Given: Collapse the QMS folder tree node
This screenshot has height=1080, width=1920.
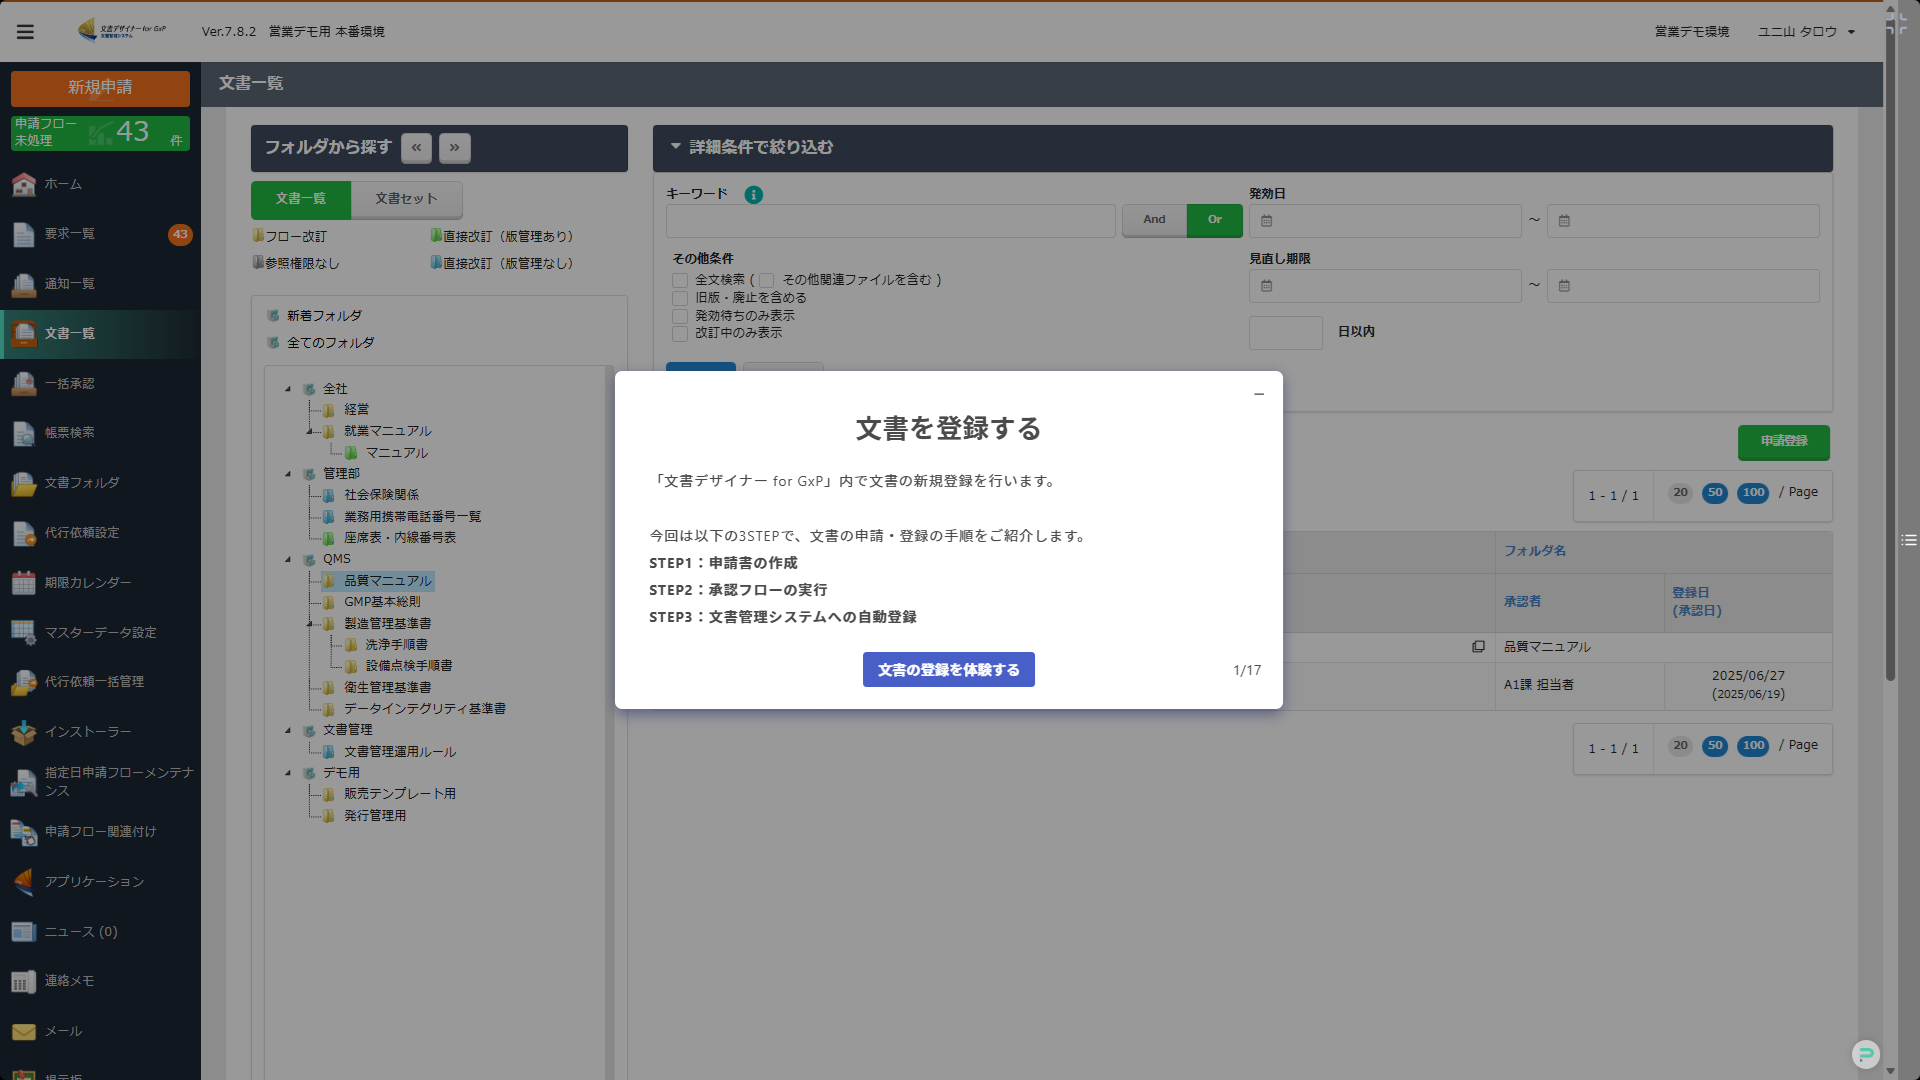Looking at the screenshot, I should (288, 560).
